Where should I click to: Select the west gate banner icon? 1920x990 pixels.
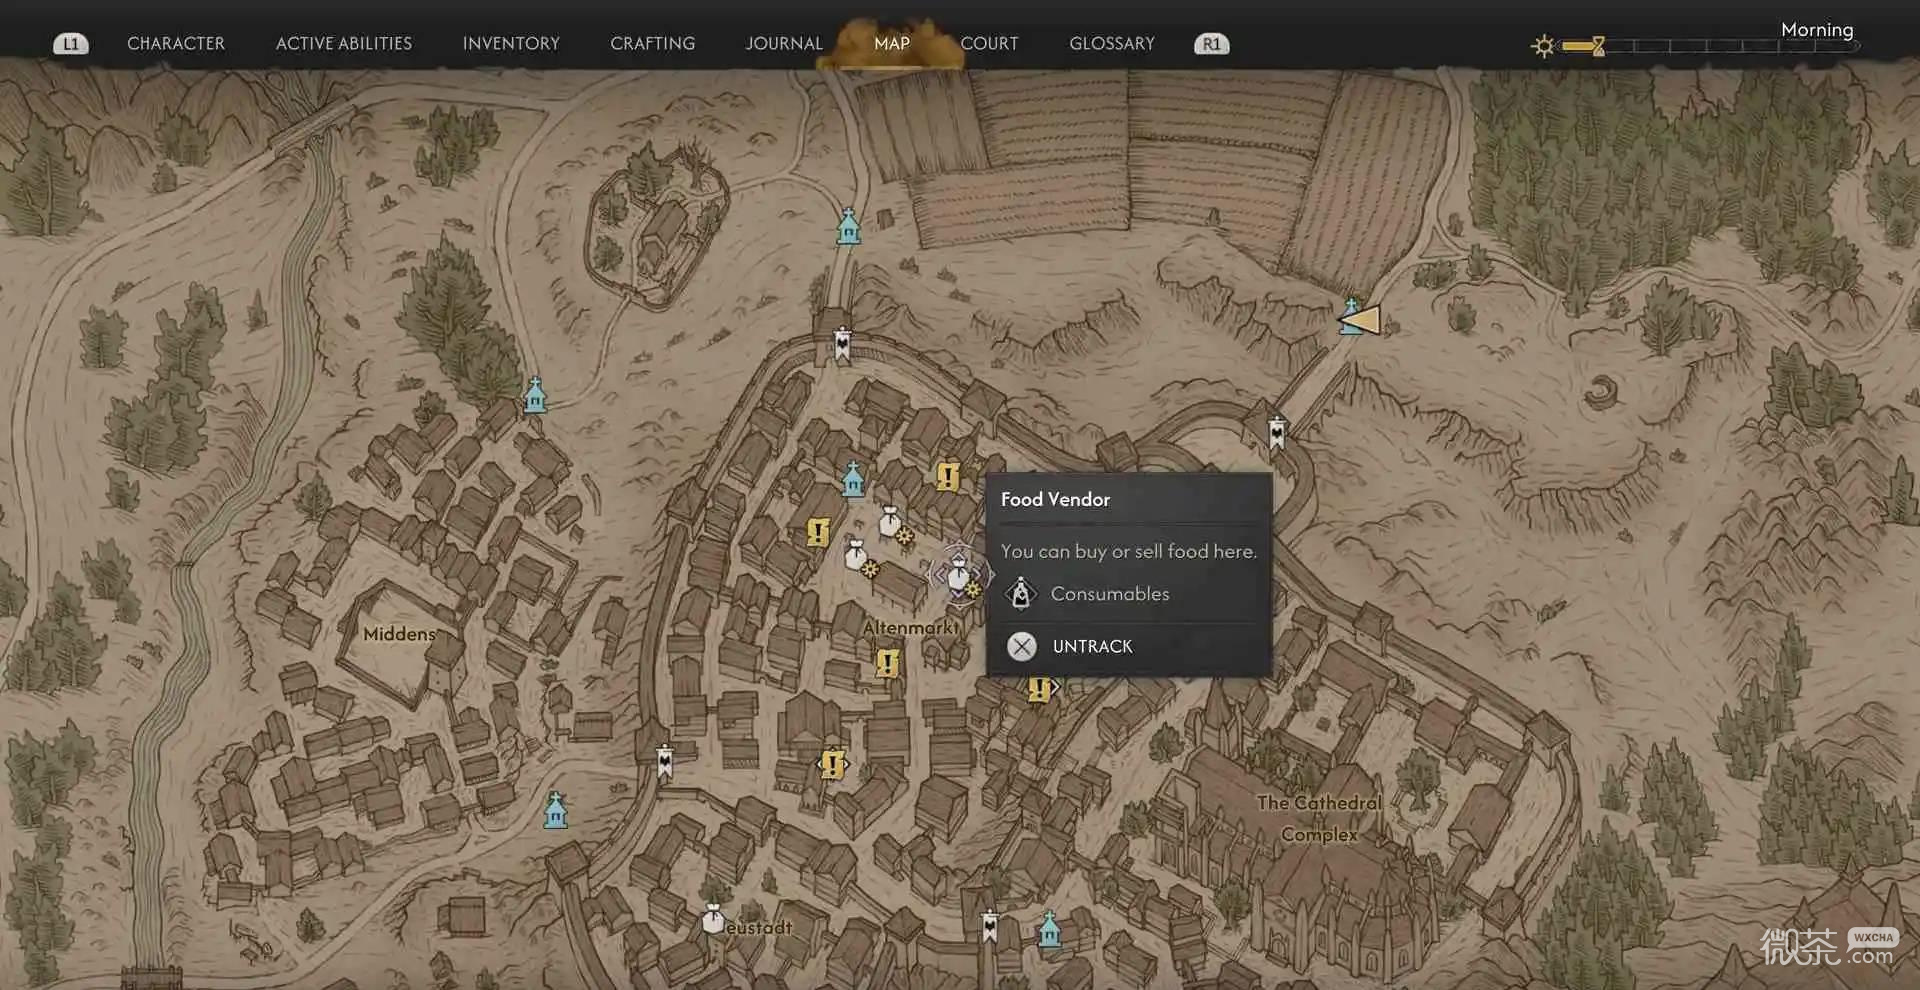(x=665, y=761)
